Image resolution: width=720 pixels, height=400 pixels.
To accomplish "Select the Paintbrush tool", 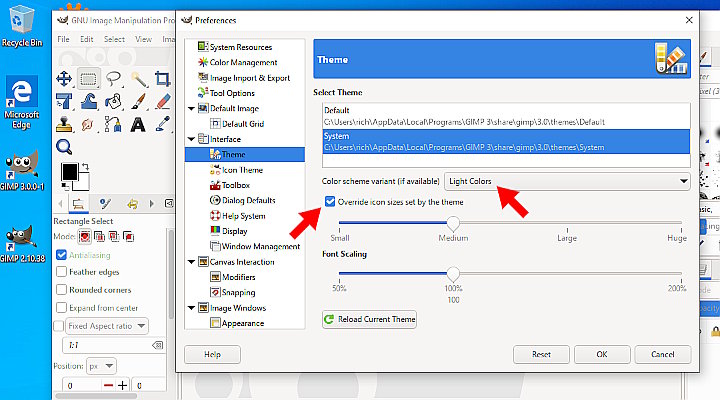I will pos(138,101).
